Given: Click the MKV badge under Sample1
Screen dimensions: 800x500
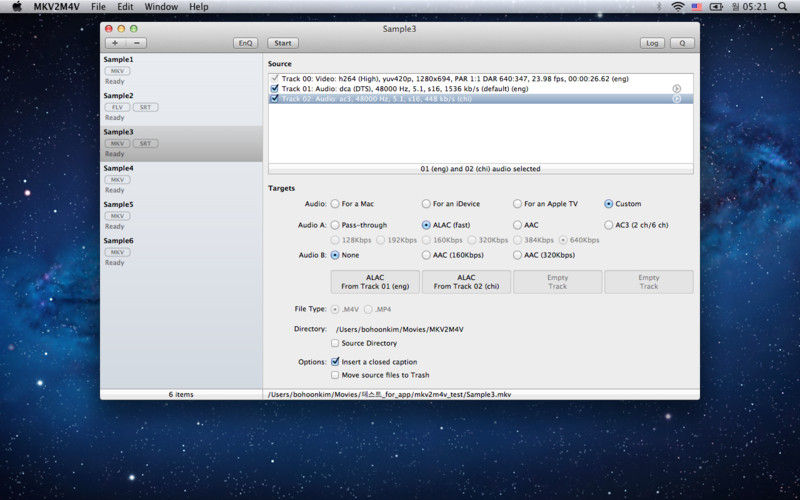Looking at the screenshot, I should click(x=117, y=71).
